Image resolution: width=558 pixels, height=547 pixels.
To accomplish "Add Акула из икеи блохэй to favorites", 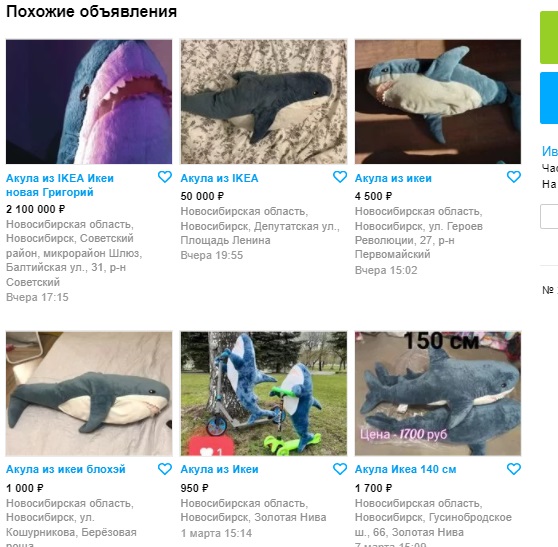I will [165, 469].
